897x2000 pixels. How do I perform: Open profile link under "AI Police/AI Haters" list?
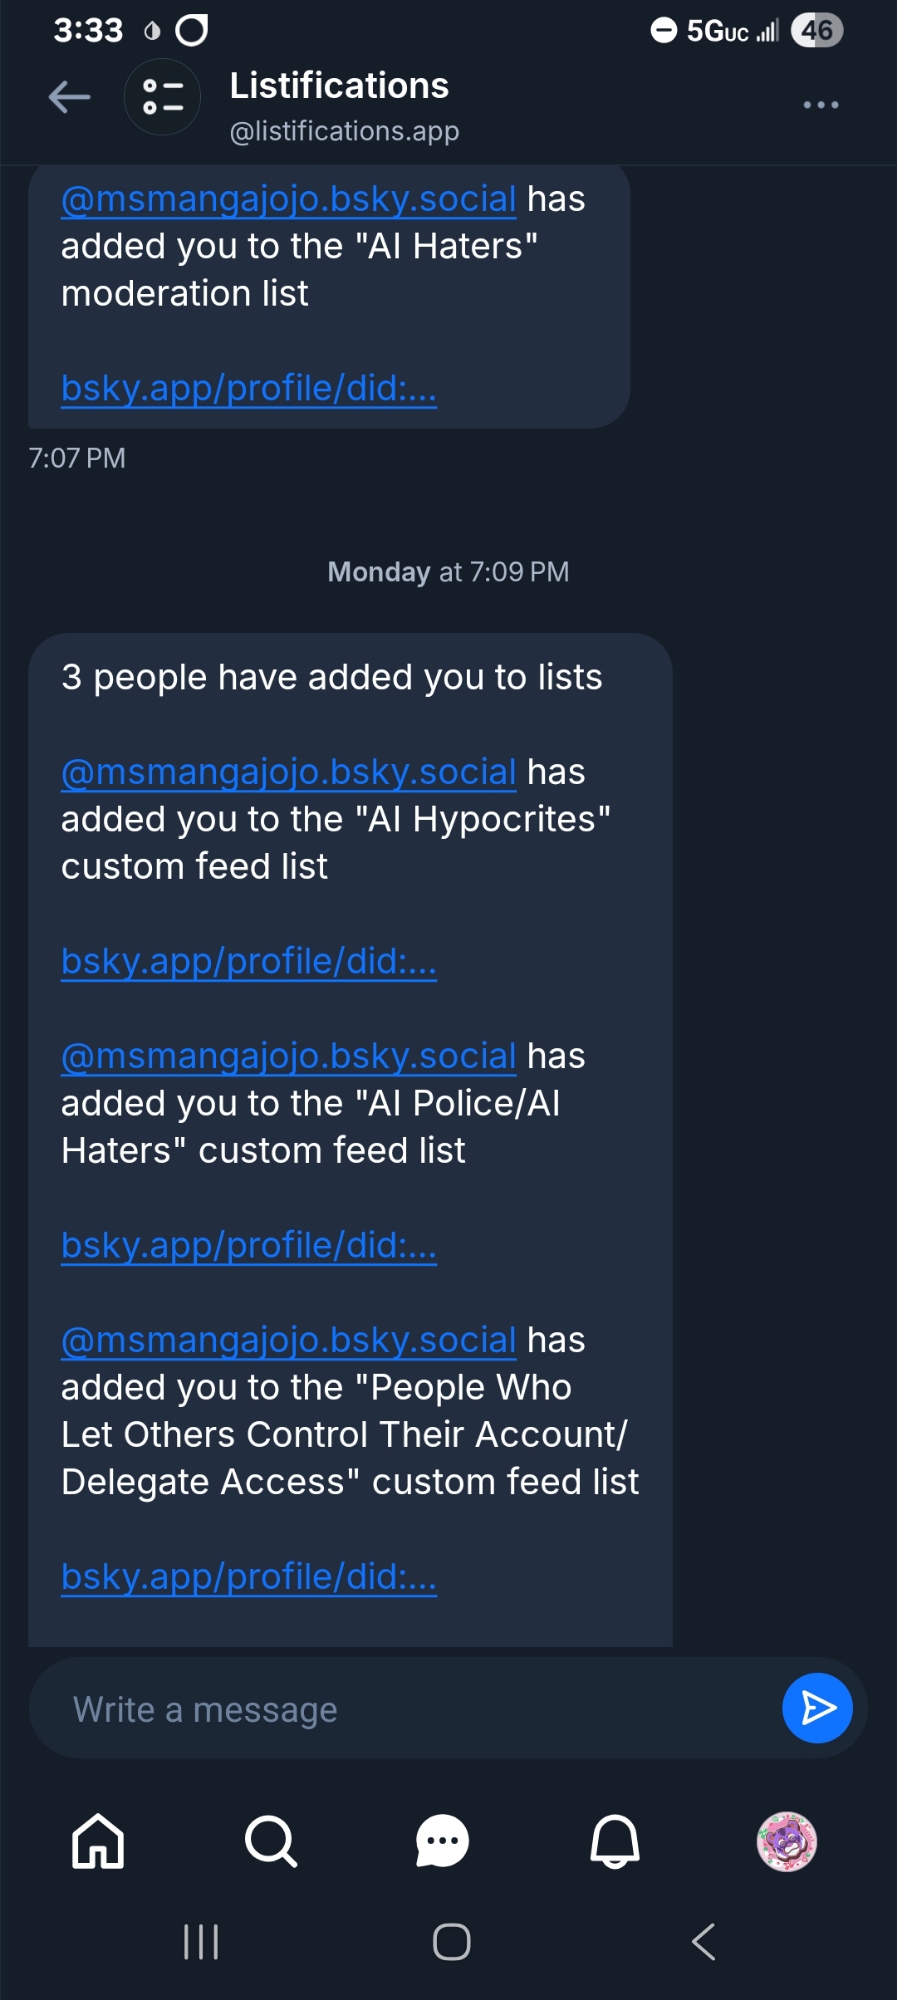tap(249, 1245)
